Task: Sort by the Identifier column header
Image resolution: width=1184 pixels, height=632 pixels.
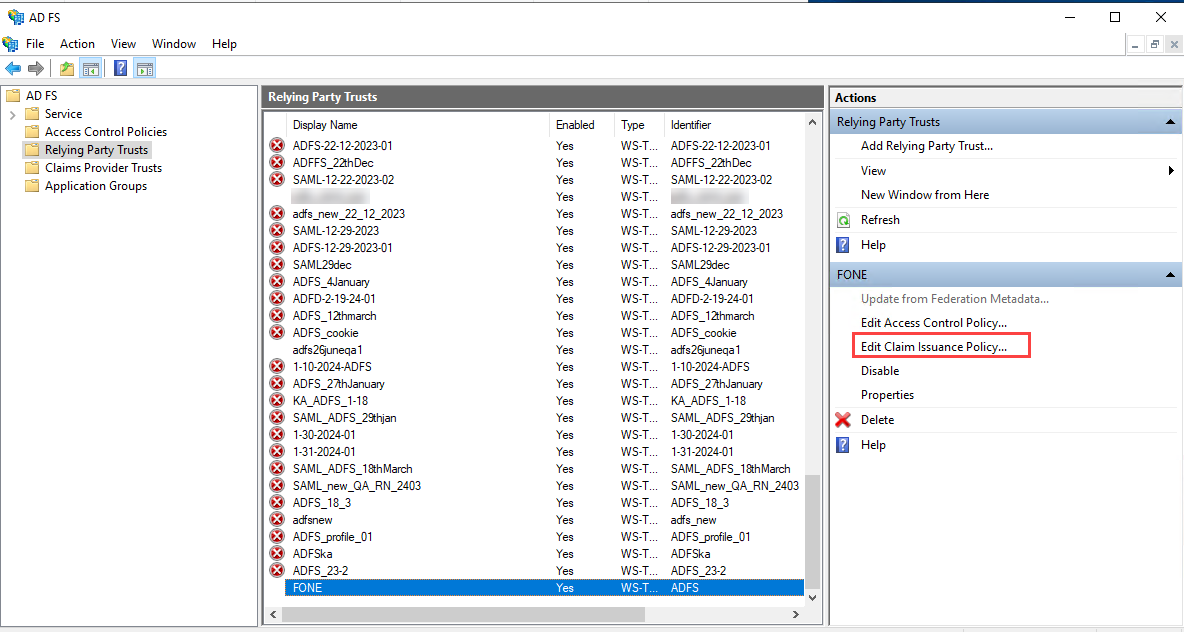Action: (x=735, y=125)
